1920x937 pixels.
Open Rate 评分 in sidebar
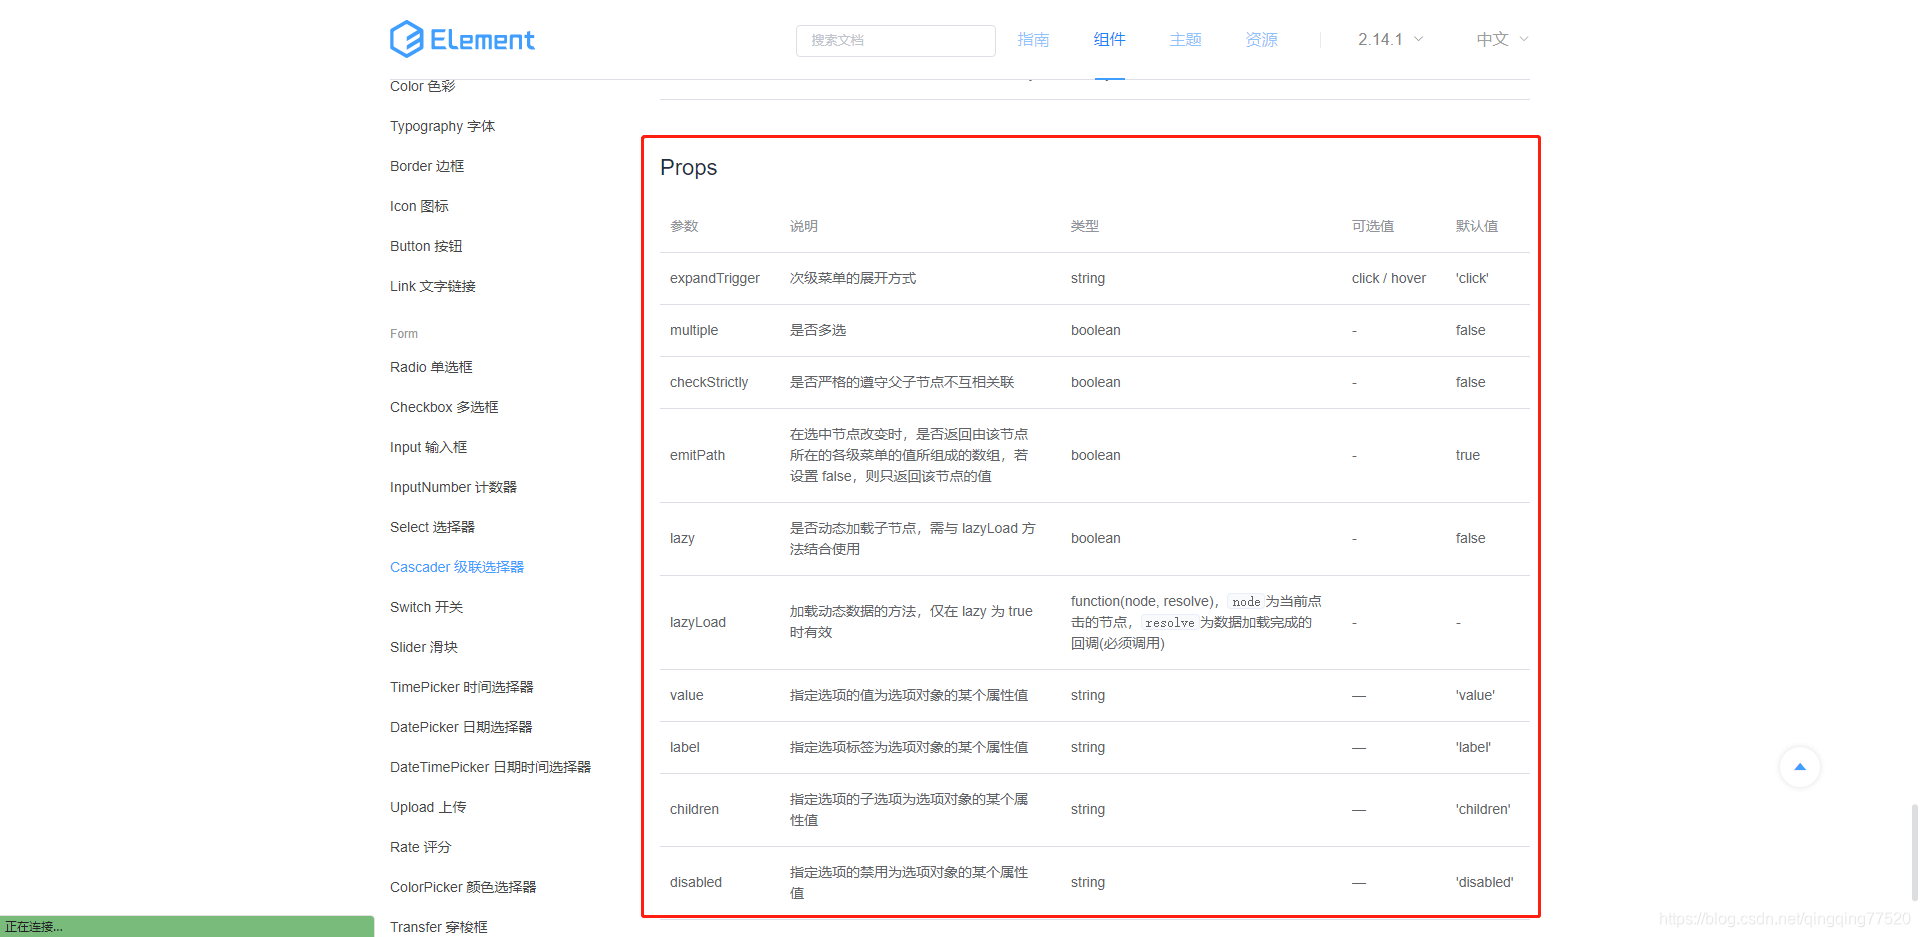coord(420,847)
